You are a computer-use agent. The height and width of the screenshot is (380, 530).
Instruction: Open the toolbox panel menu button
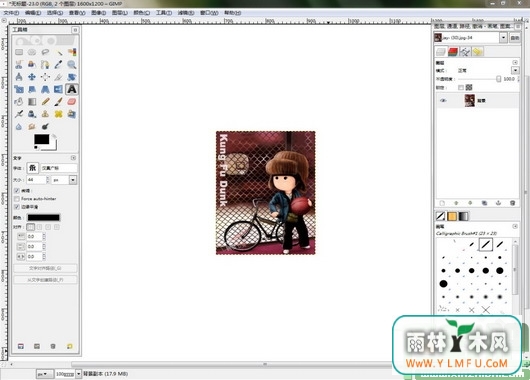(75, 30)
